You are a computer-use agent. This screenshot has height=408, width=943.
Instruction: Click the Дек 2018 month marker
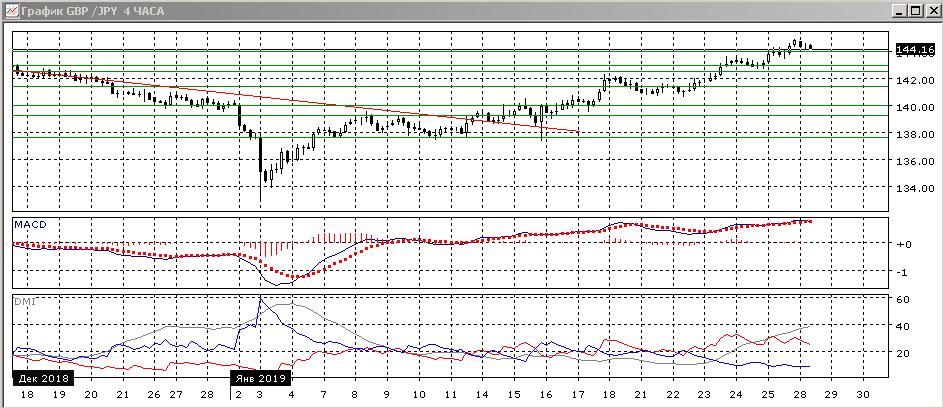coord(43,379)
